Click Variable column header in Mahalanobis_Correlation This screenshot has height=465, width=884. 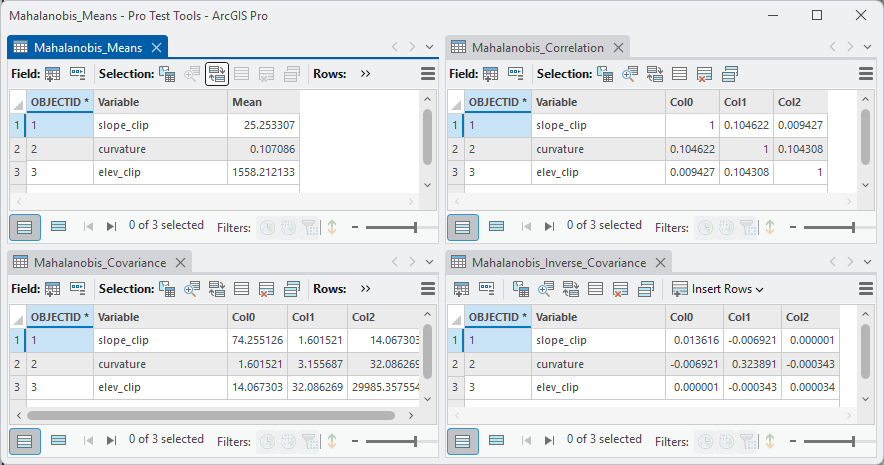coord(598,102)
